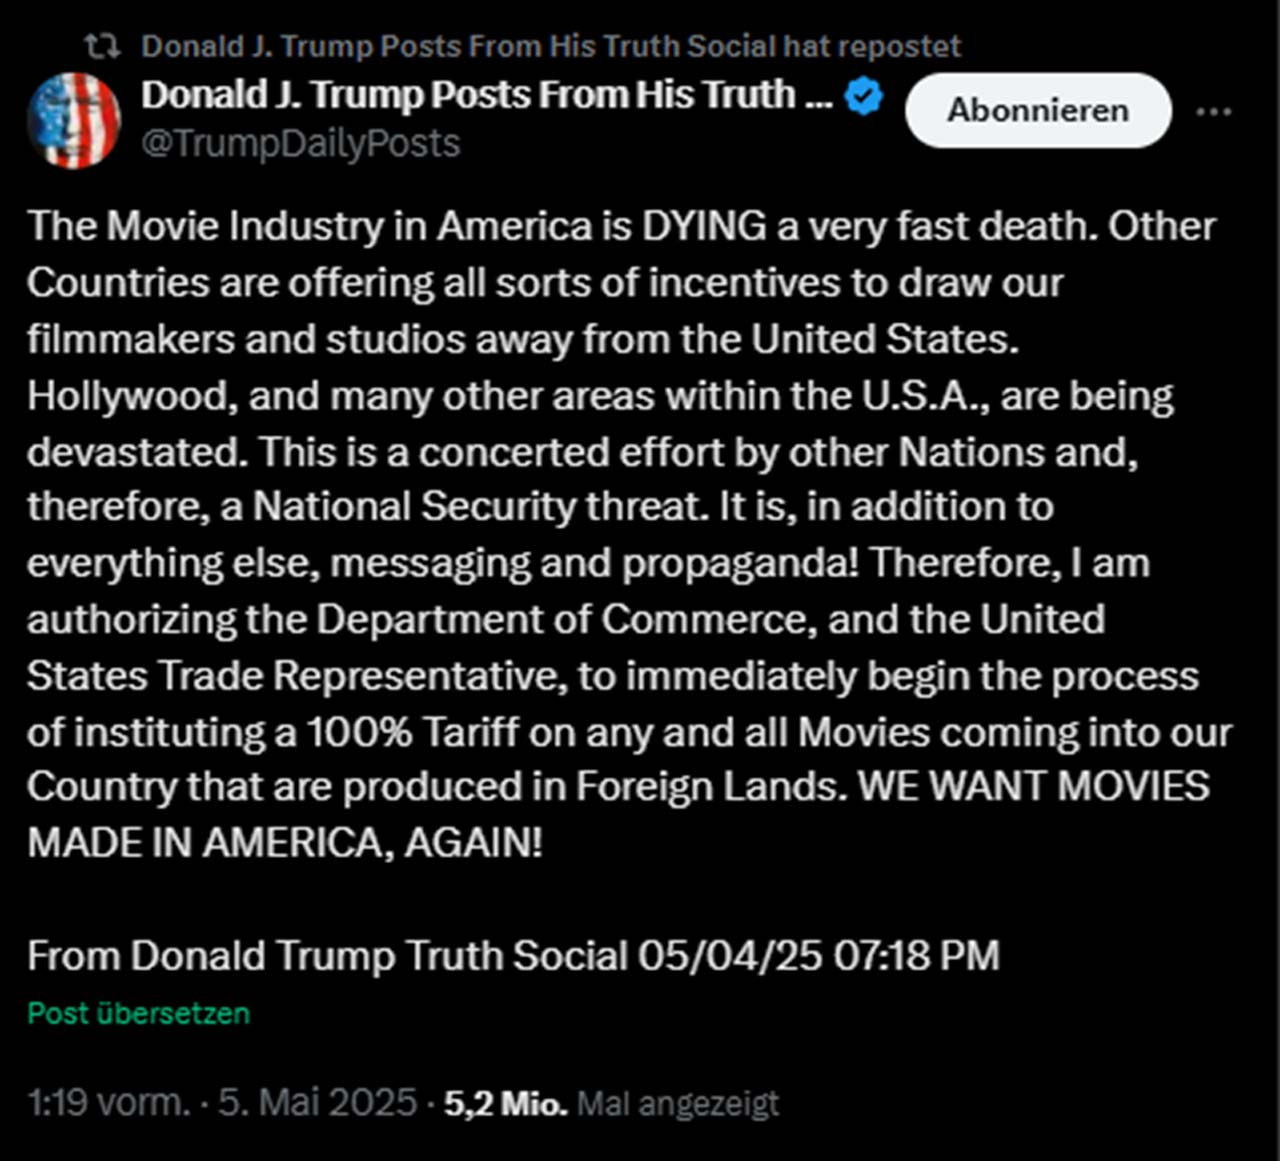This screenshot has height=1161, width=1280.
Task: Open the three-dot more options menu
Action: [1214, 111]
